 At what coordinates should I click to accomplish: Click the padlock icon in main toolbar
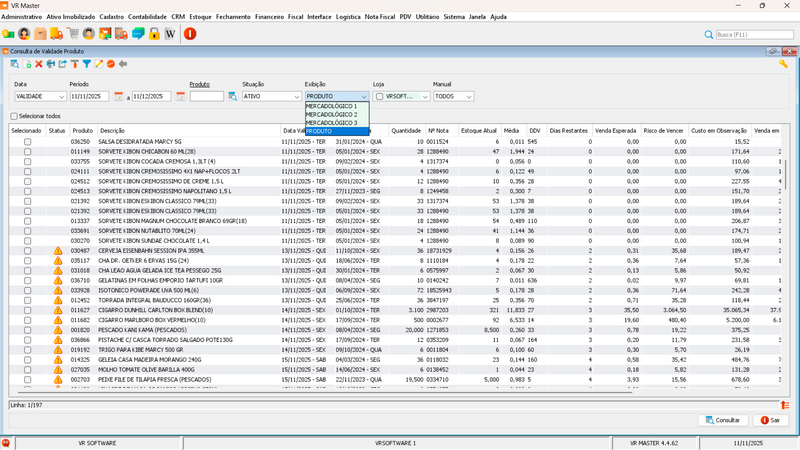point(154,34)
